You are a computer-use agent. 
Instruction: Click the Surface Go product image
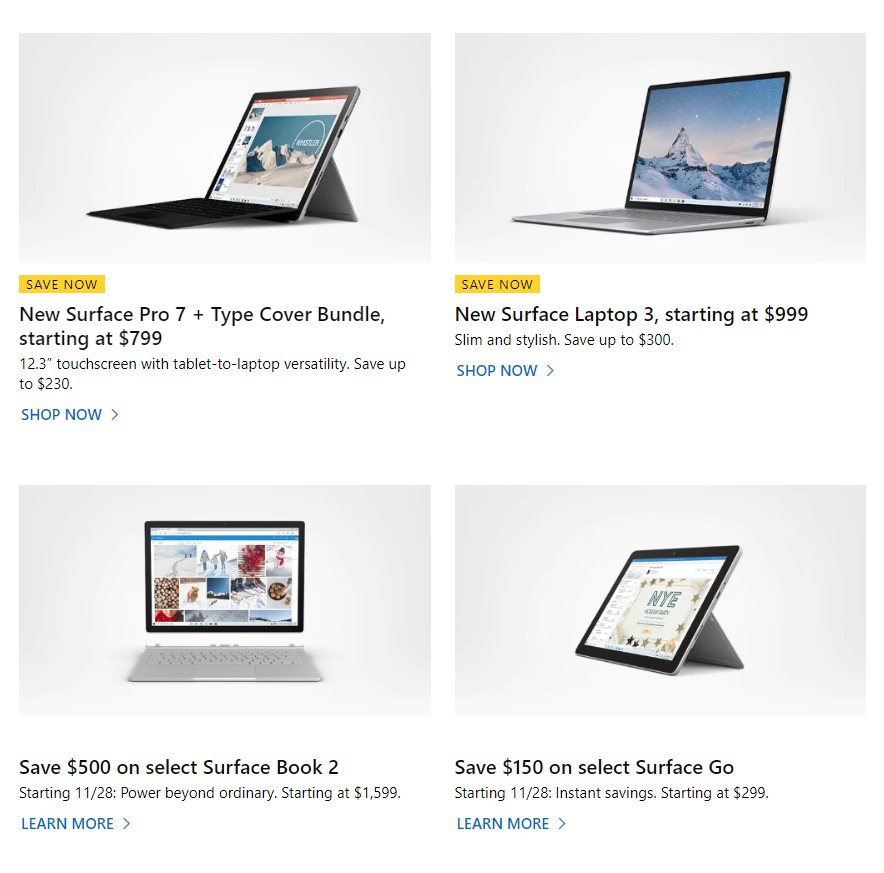pyautogui.click(x=660, y=600)
